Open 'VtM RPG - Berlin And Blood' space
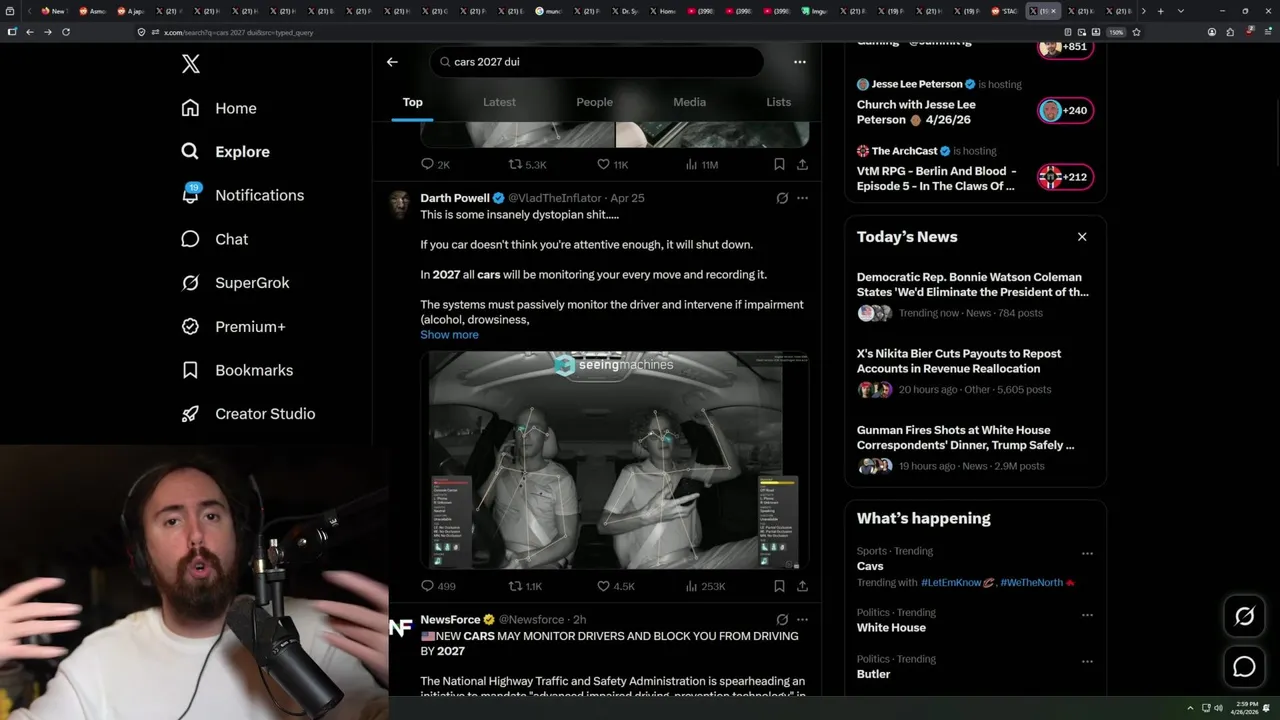This screenshot has height=720, width=1280. [x=936, y=178]
